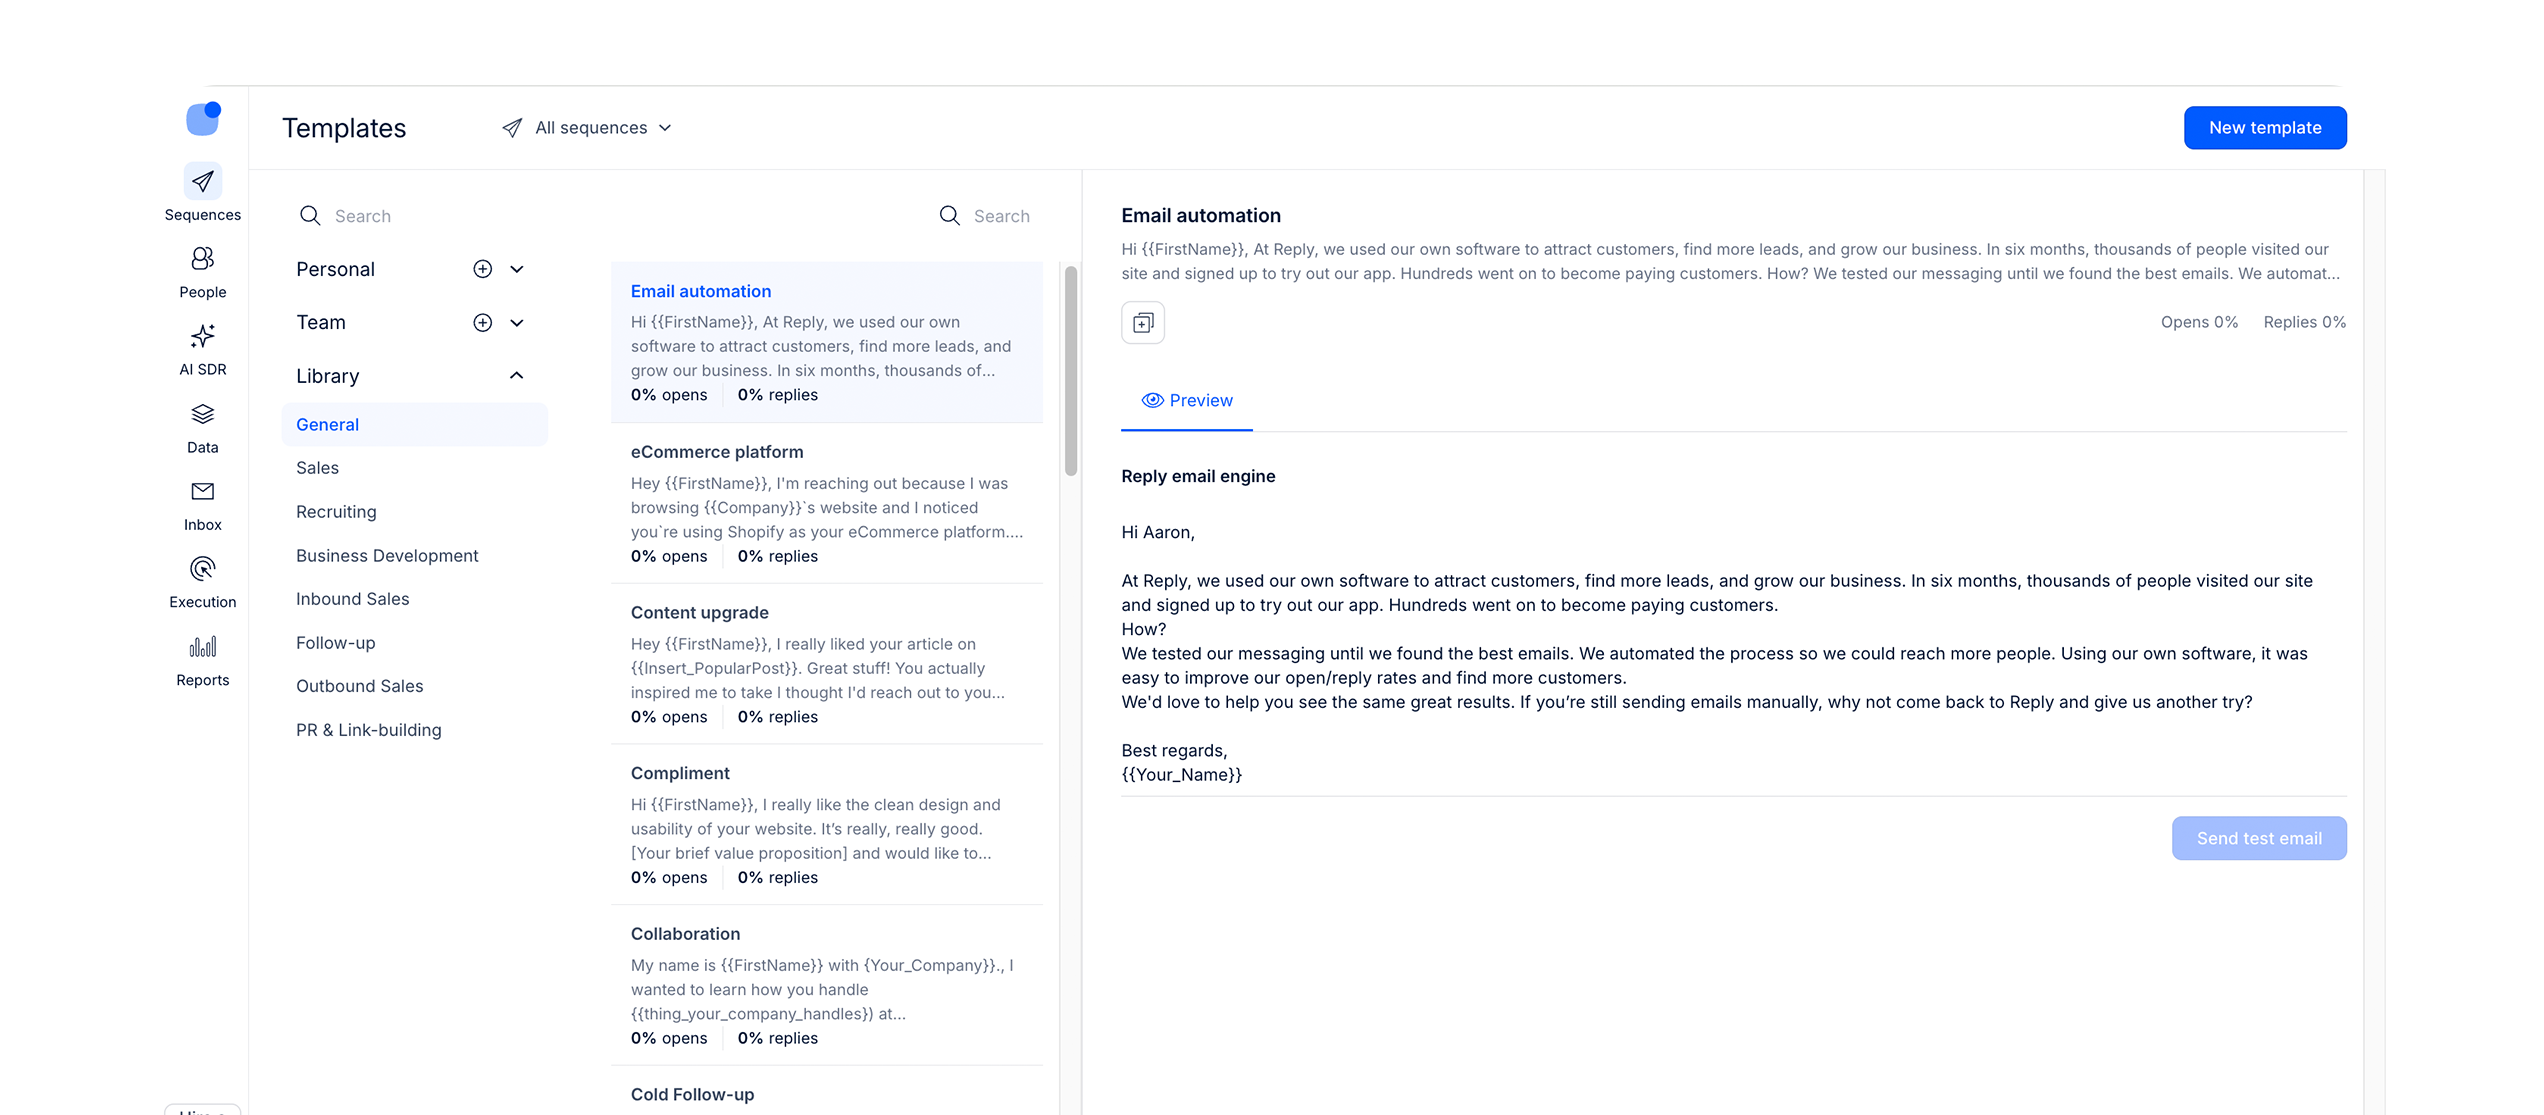
Task: Click the paper plane icon beside All sequences
Action: tap(512, 128)
